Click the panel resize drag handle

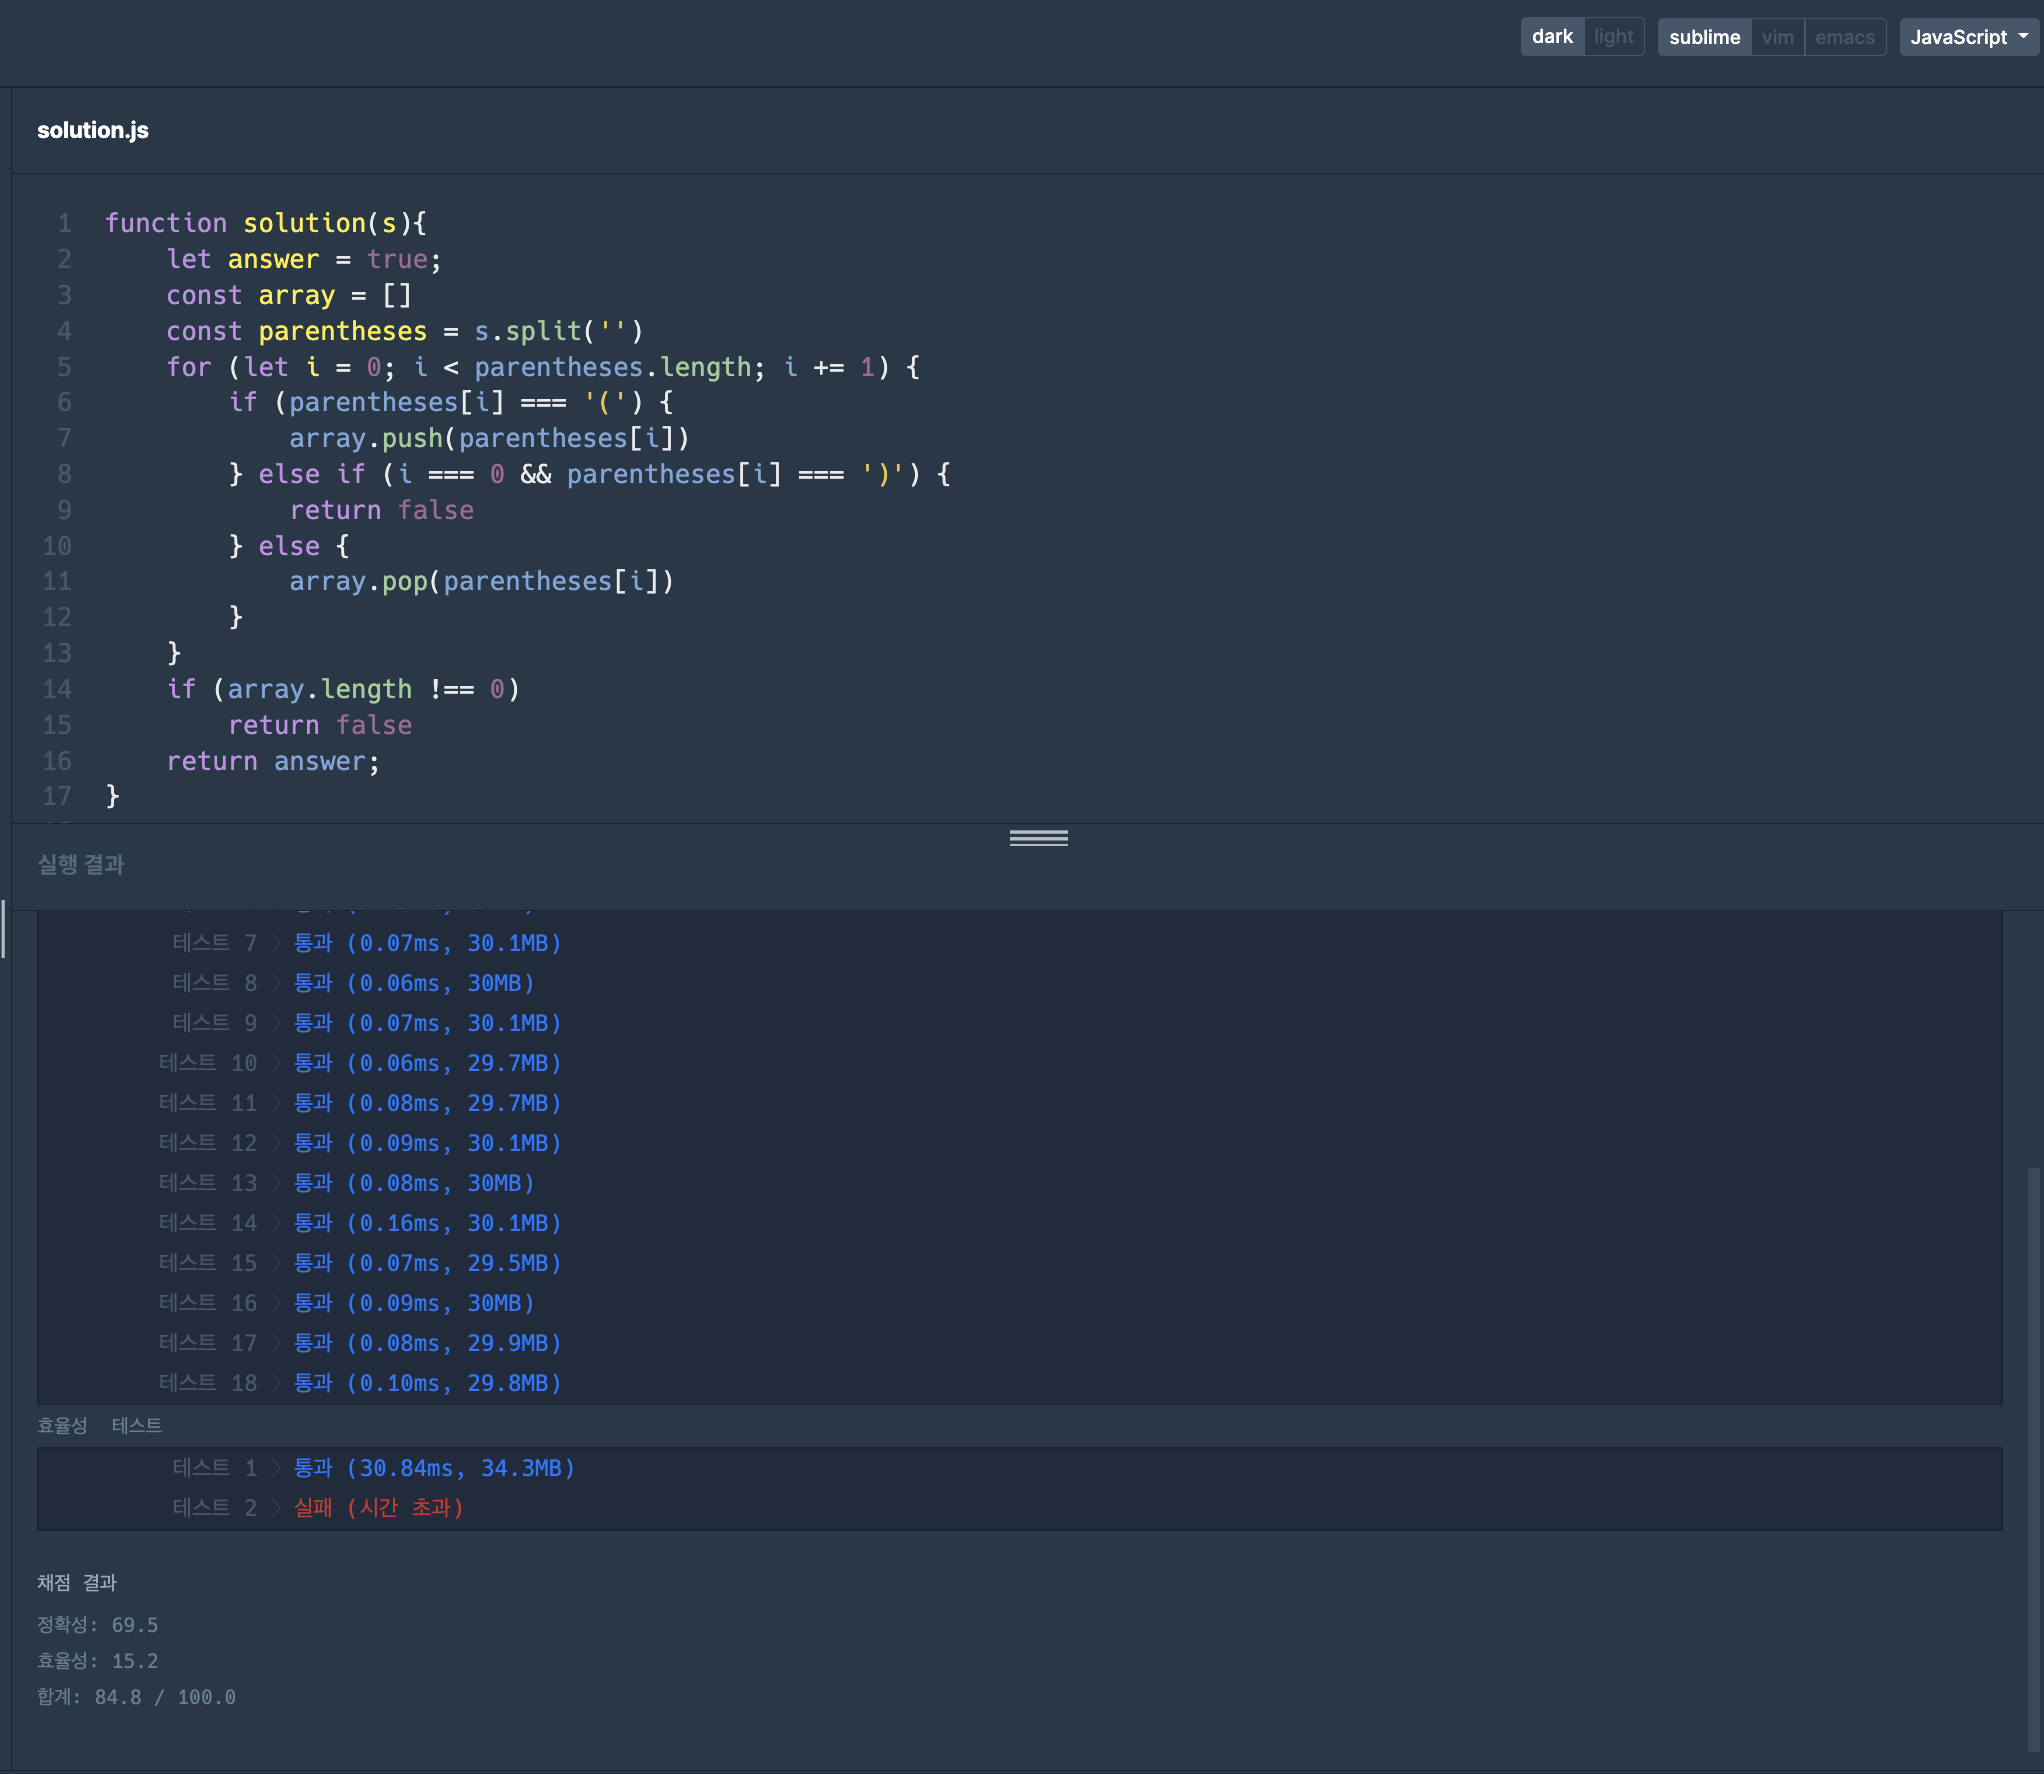tap(1038, 838)
